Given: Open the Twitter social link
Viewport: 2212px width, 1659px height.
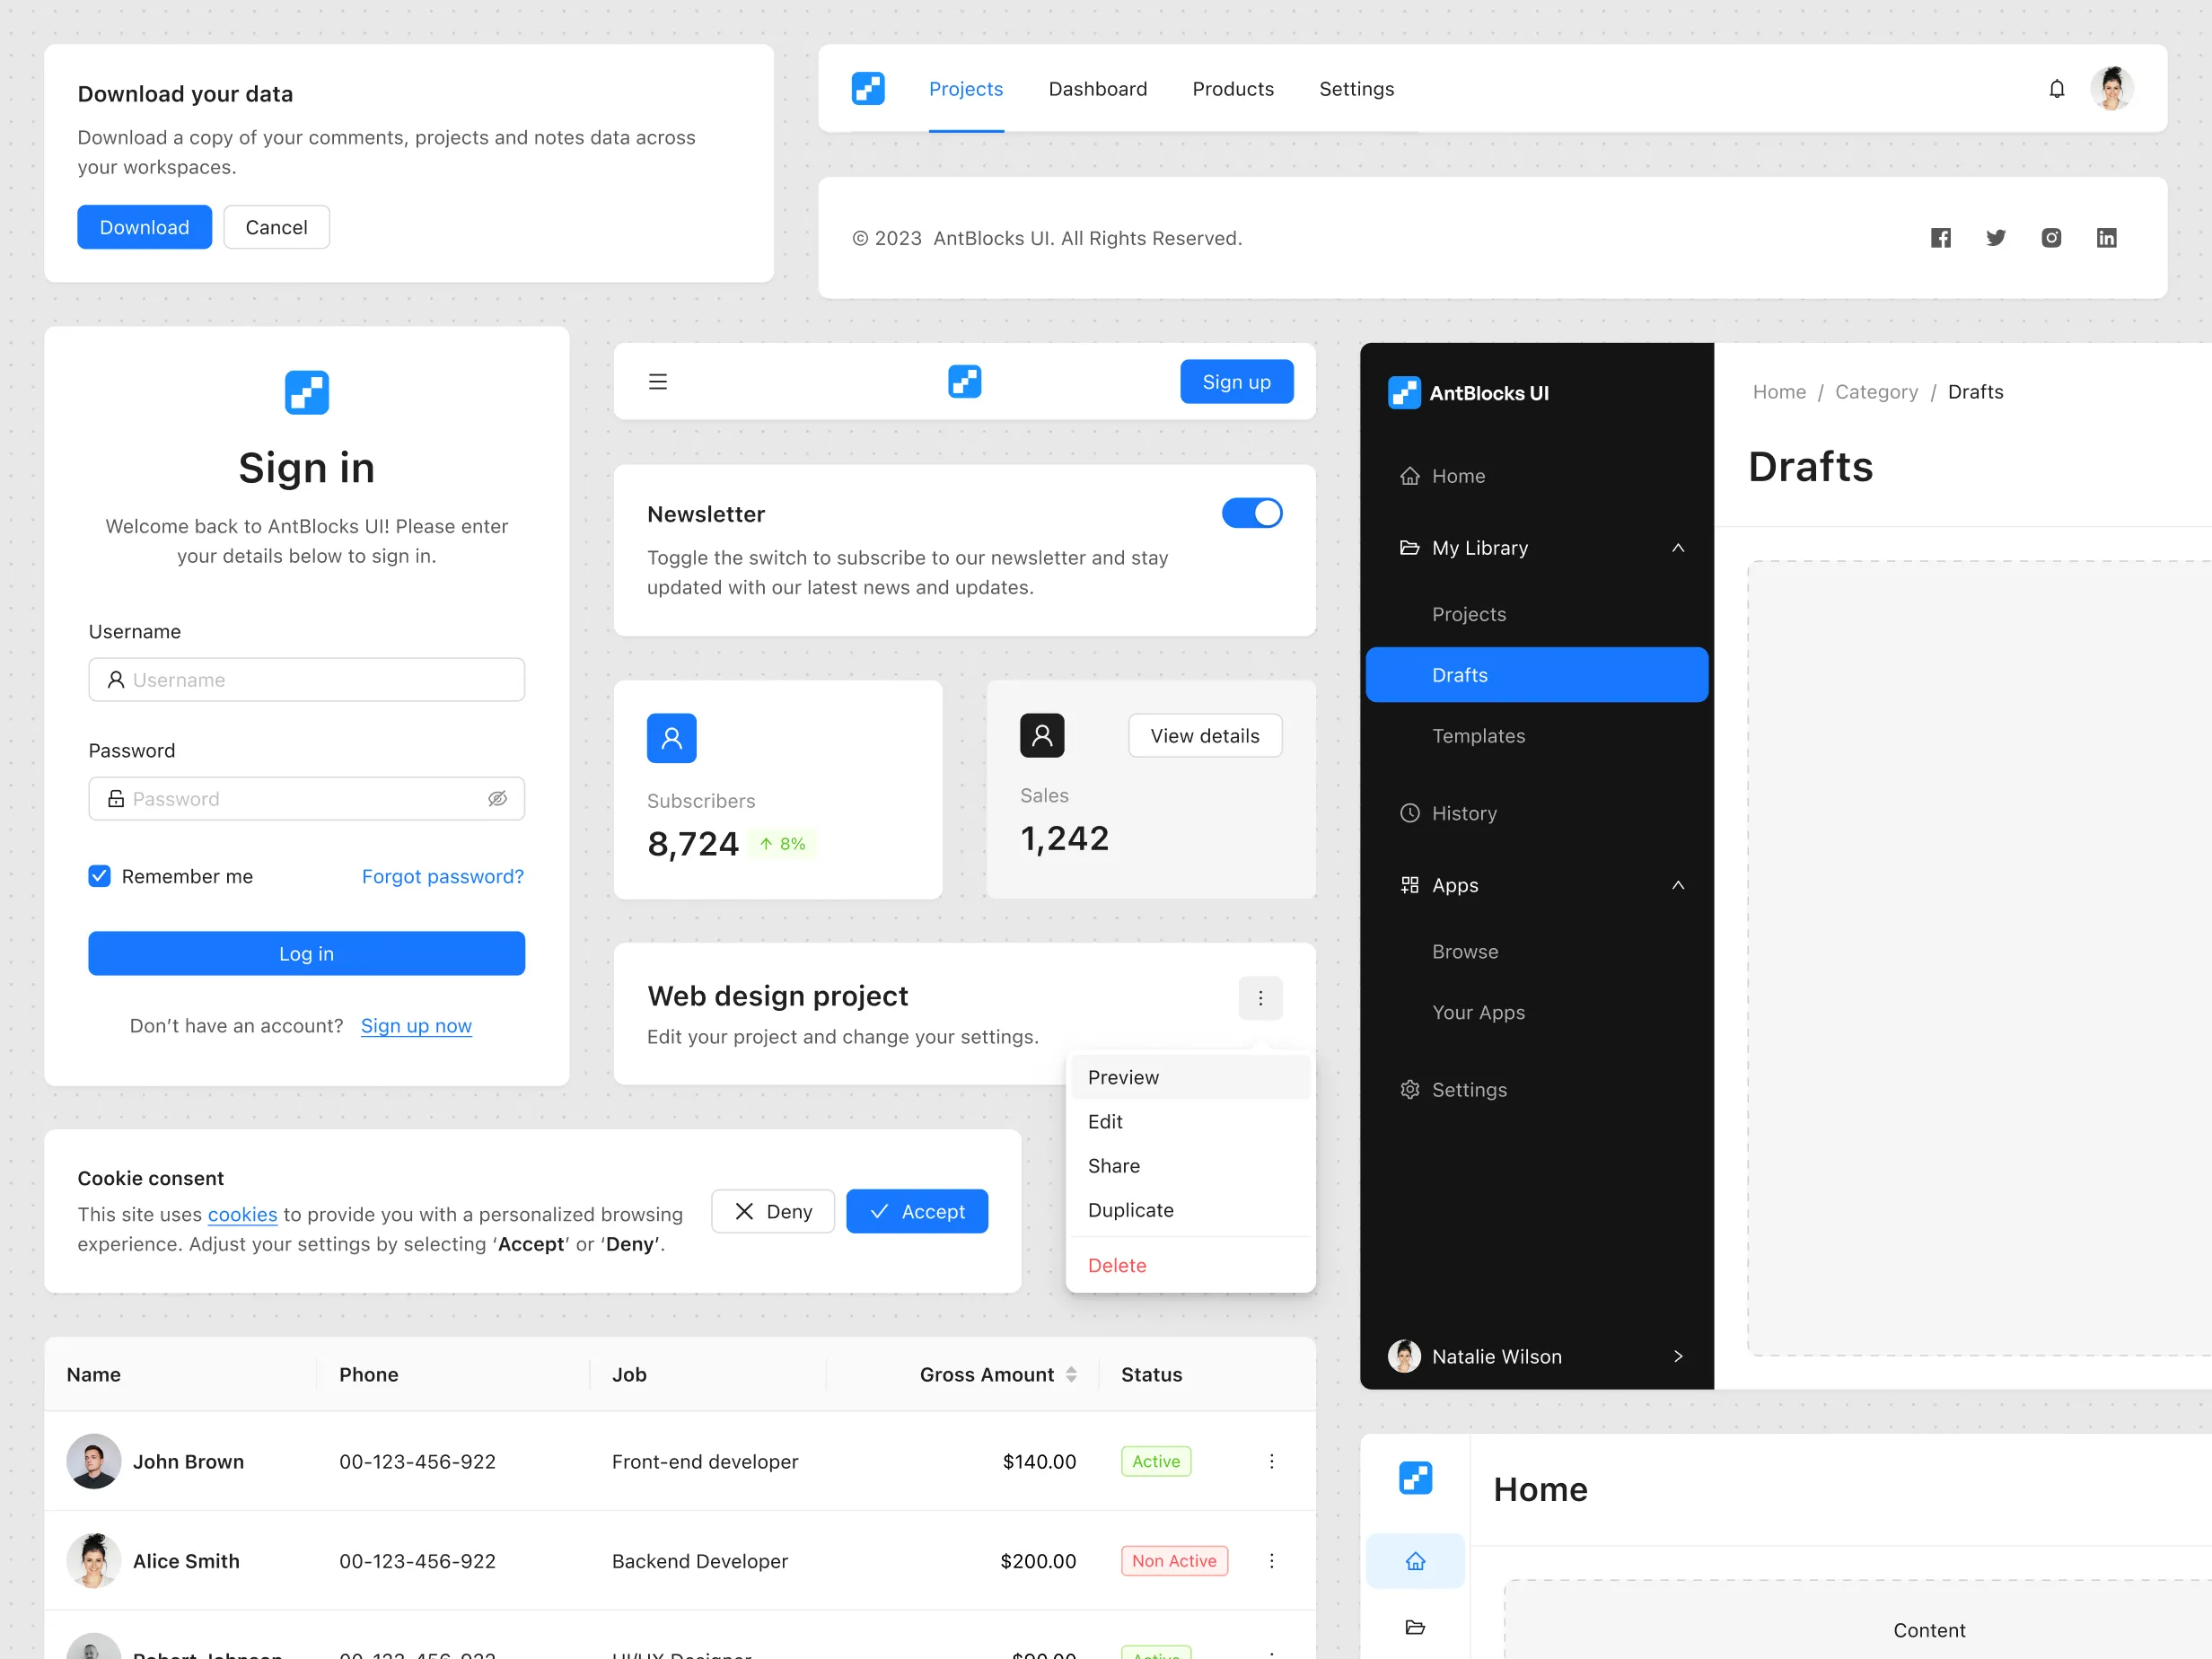Looking at the screenshot, I should click(1996, 237).
